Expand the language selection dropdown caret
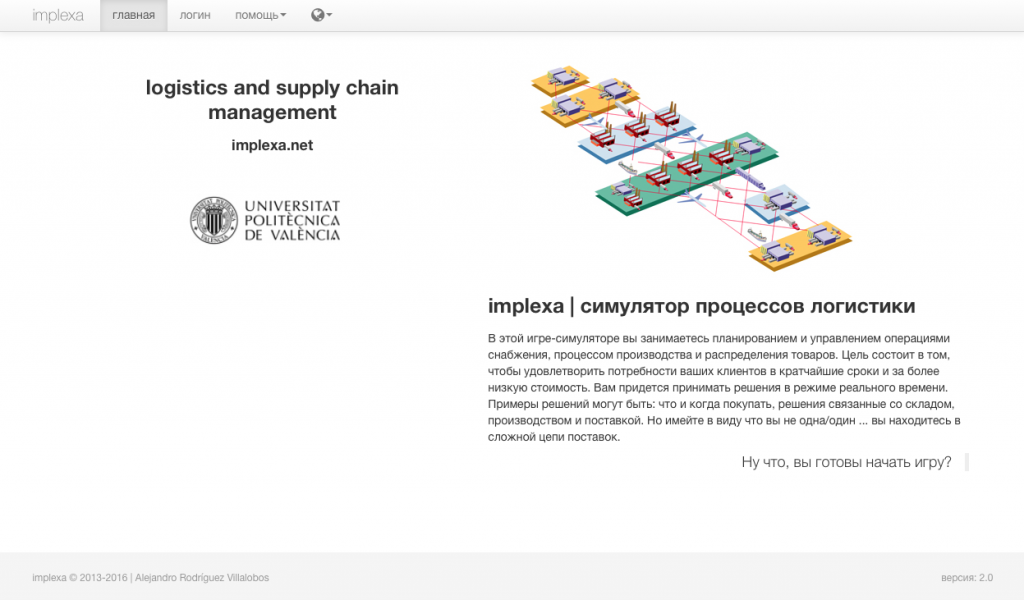 click(327, 15)
